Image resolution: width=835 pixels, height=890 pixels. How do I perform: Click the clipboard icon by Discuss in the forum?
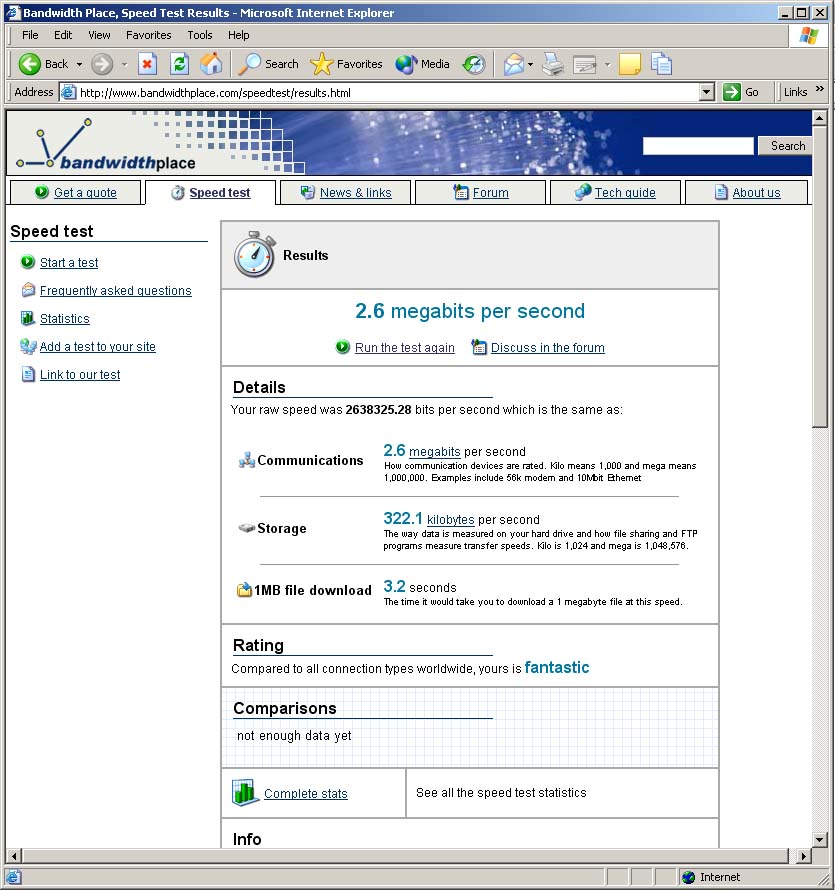479,346
